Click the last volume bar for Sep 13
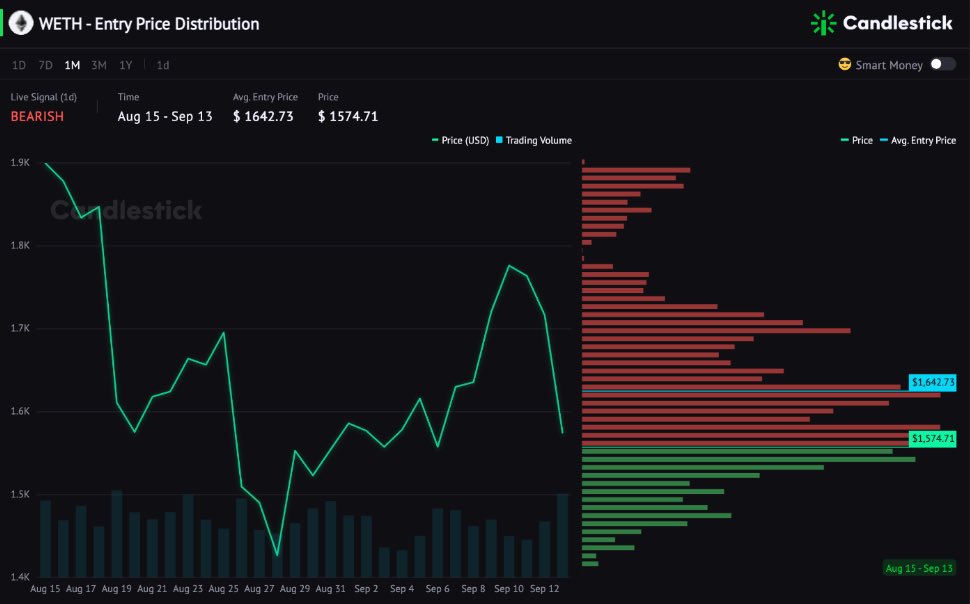 pos(562,535)
